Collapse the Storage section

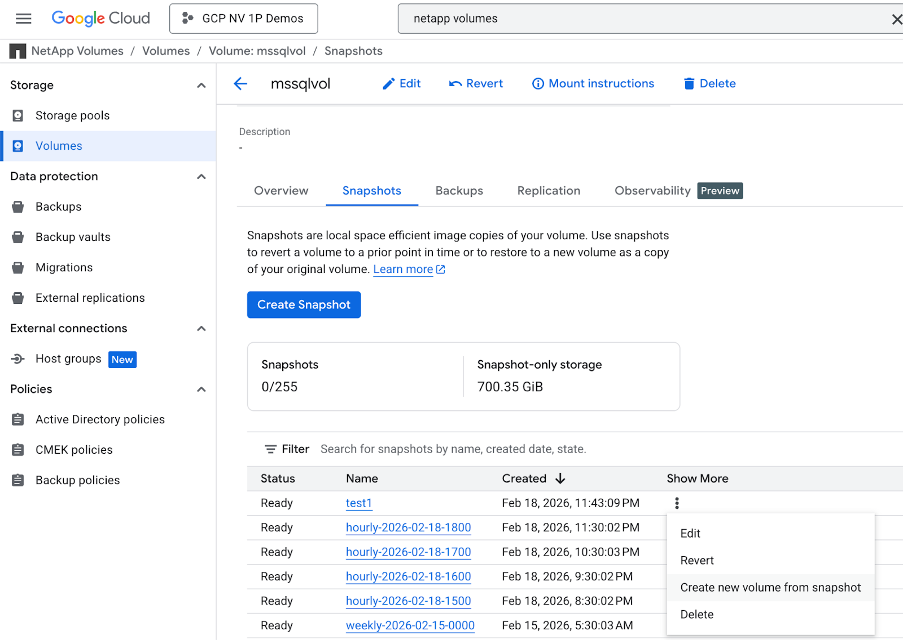pyautogui.click(x=201, y=85)
